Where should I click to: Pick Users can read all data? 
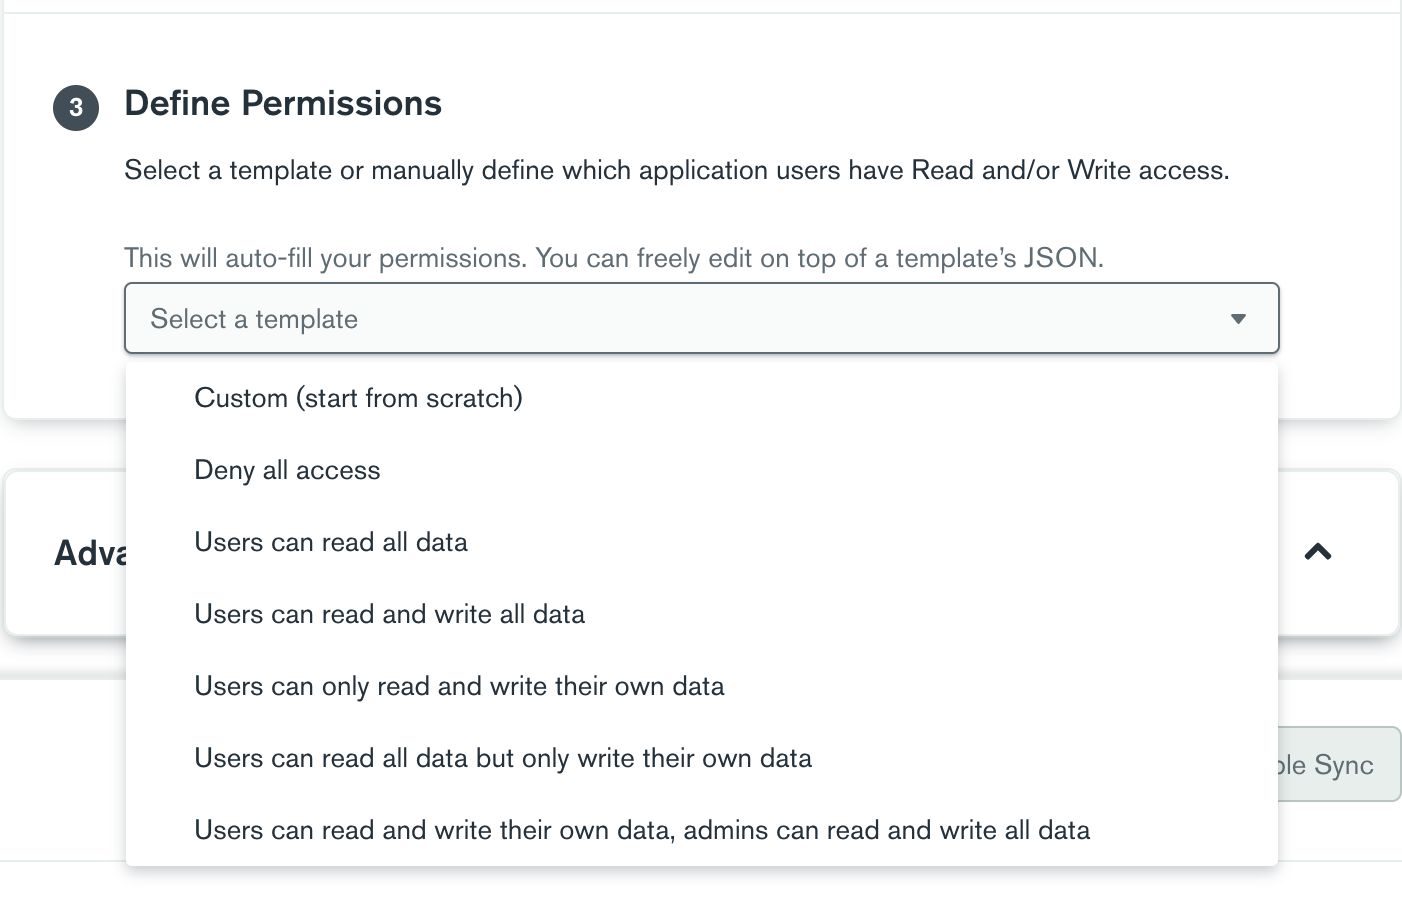(x=331, y=542)
